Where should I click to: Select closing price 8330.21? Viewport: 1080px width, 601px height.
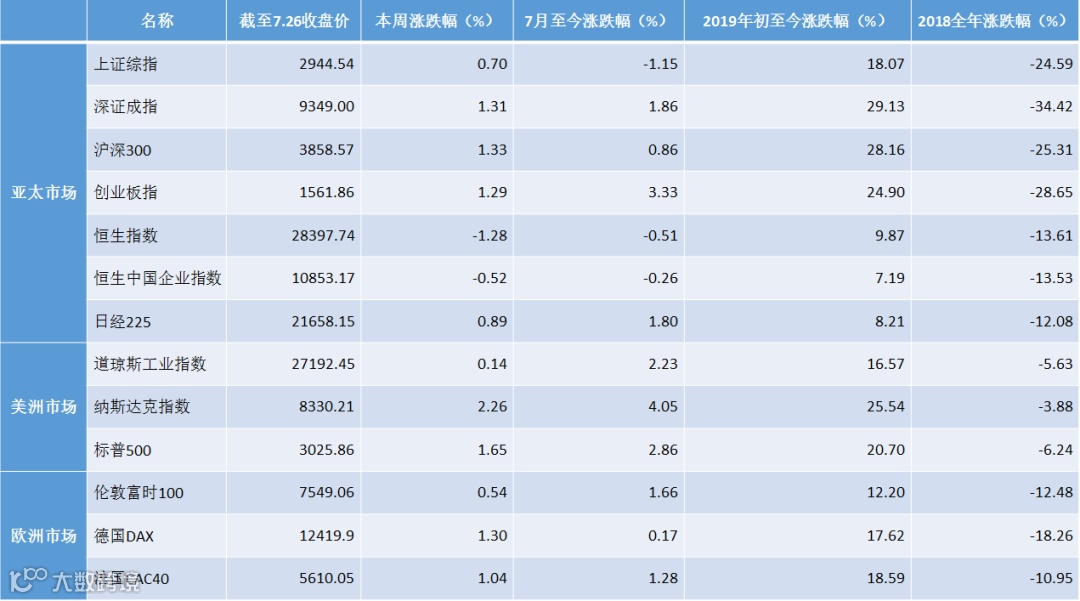[326, 407]
